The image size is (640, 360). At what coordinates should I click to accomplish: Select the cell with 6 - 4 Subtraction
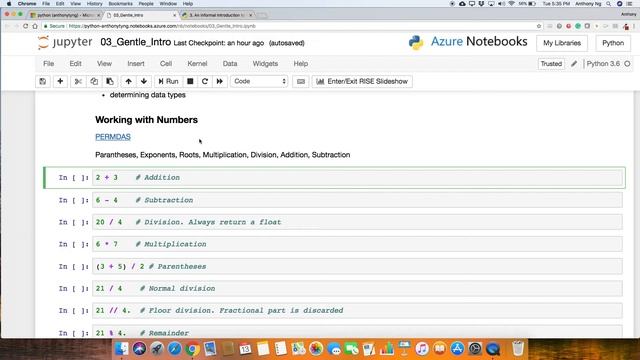coord(357,200)
